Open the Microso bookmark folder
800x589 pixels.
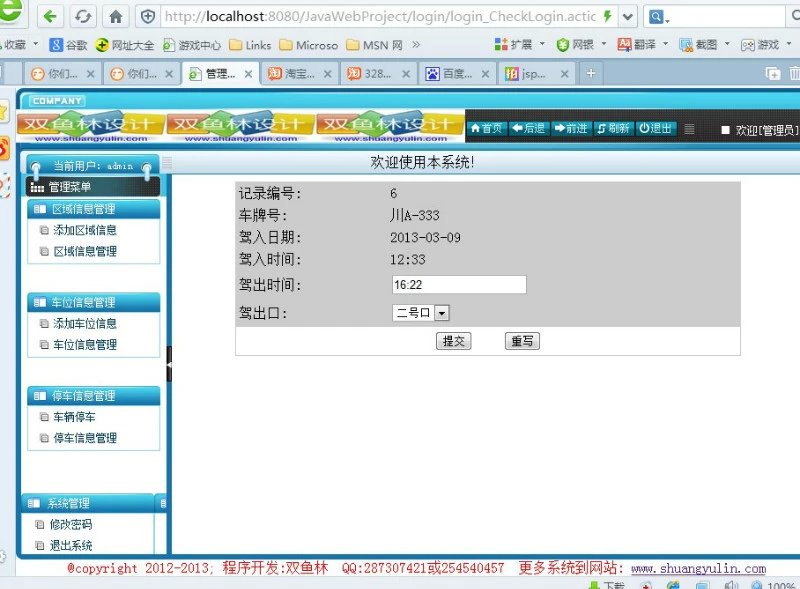[x=309, y=45]
